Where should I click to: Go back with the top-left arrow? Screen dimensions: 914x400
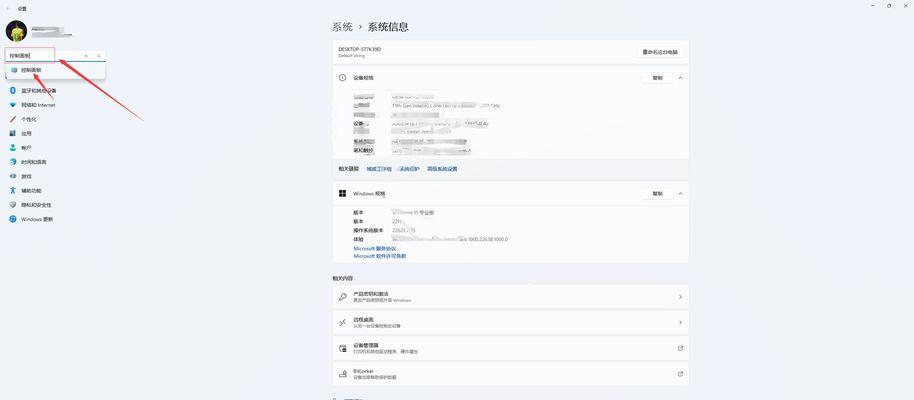click(x=7, y=9)
